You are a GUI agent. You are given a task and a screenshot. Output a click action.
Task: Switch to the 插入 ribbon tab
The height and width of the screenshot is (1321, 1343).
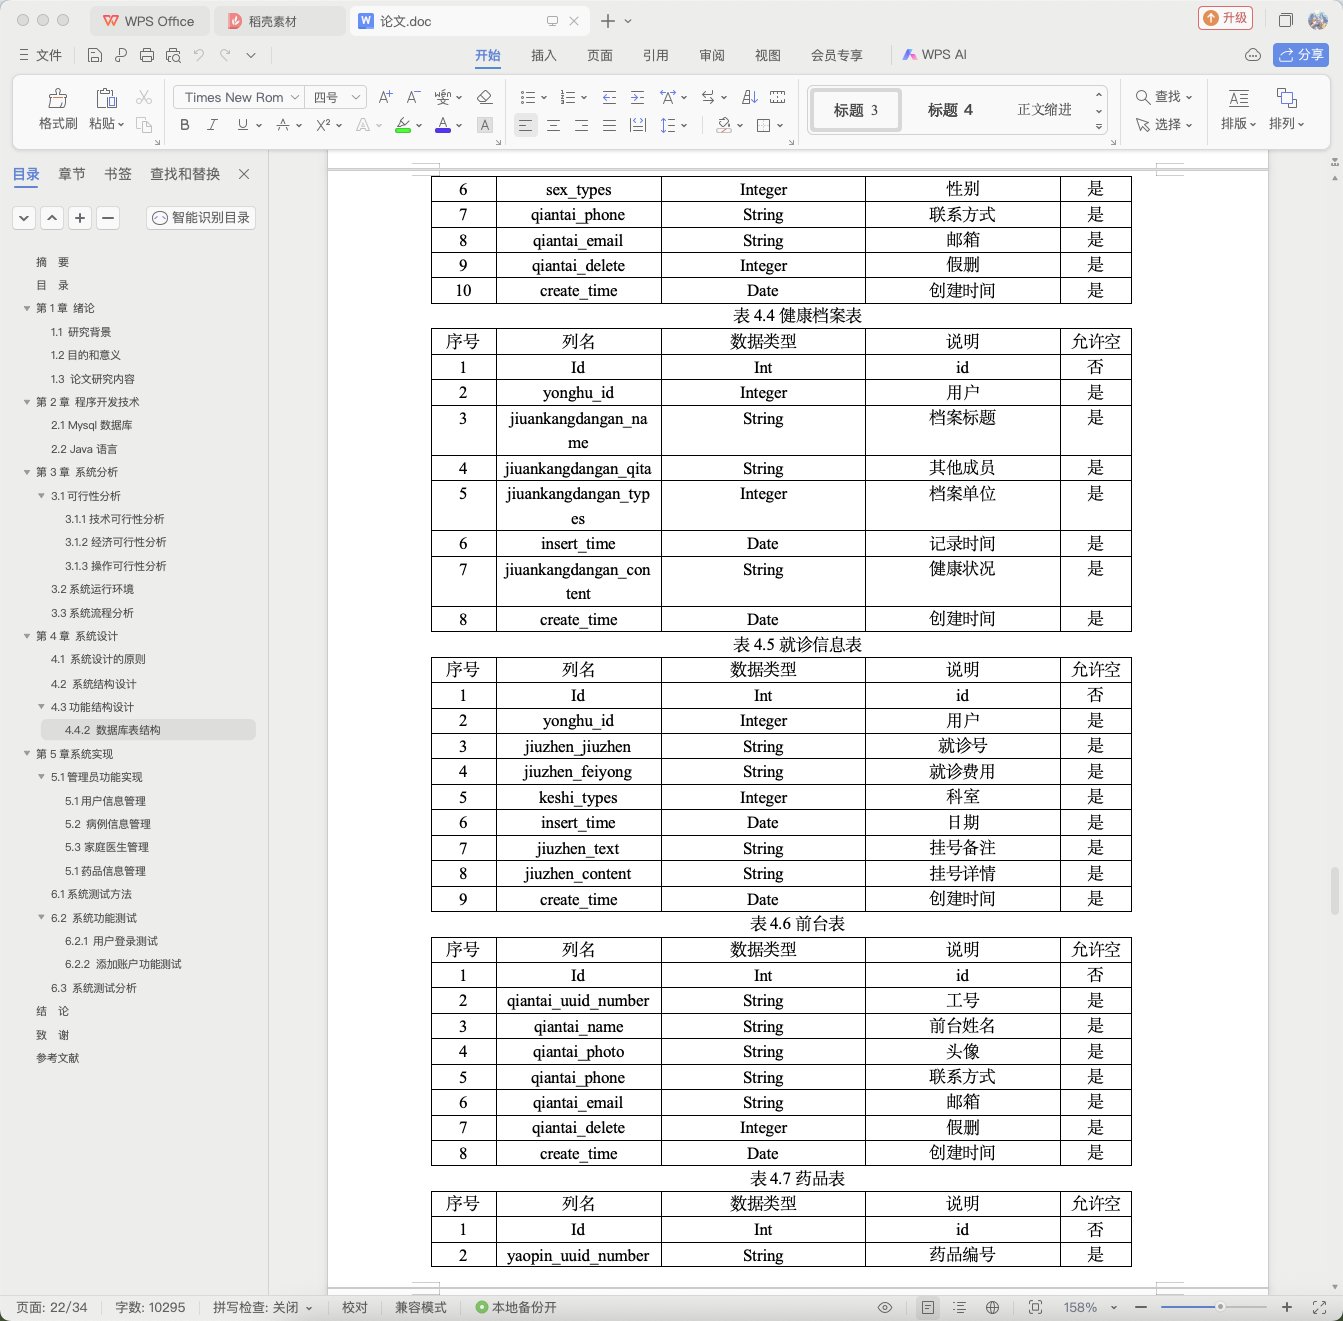tap(543, 55)
